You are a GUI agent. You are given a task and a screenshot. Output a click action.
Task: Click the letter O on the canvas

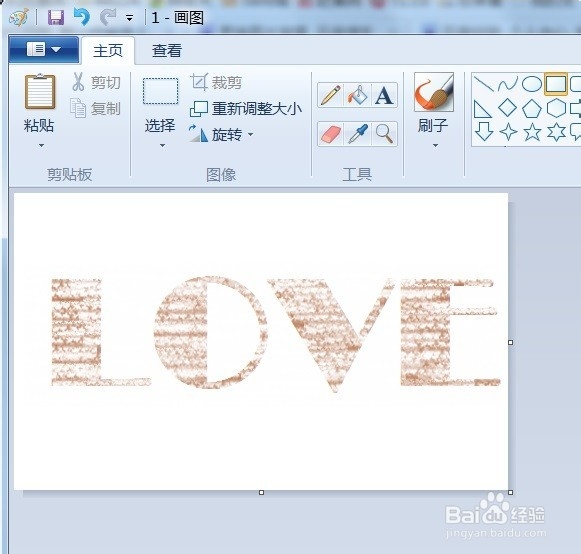(x=210, y=332)
